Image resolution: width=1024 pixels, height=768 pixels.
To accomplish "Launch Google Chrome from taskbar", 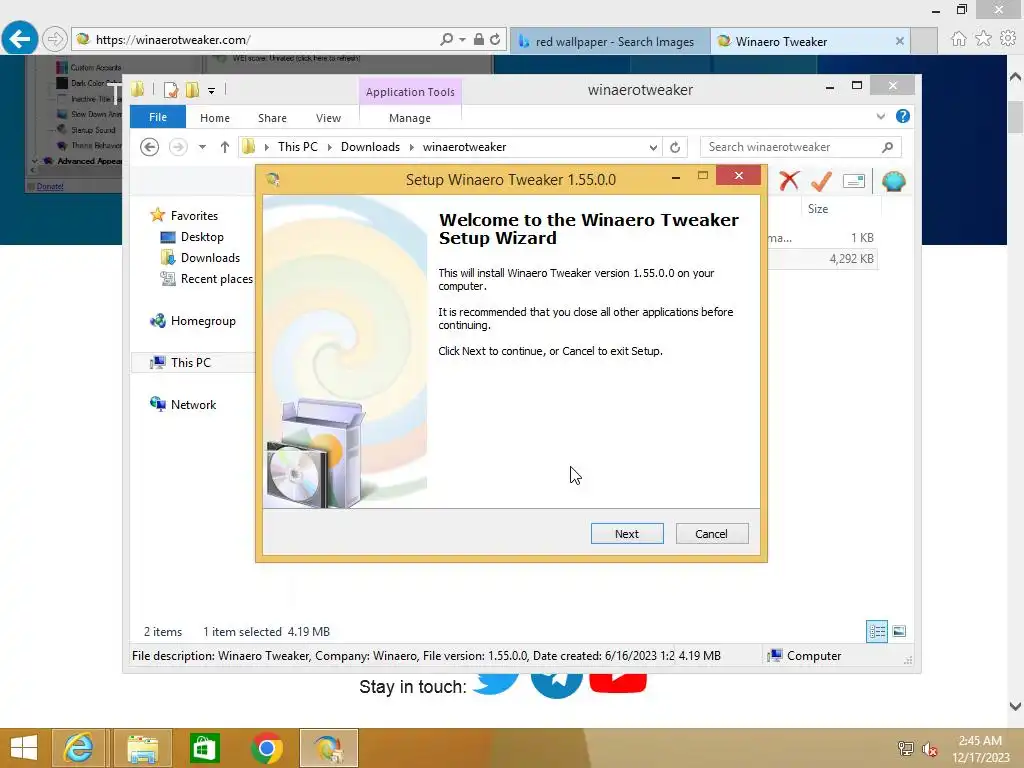I will (266, 748).
